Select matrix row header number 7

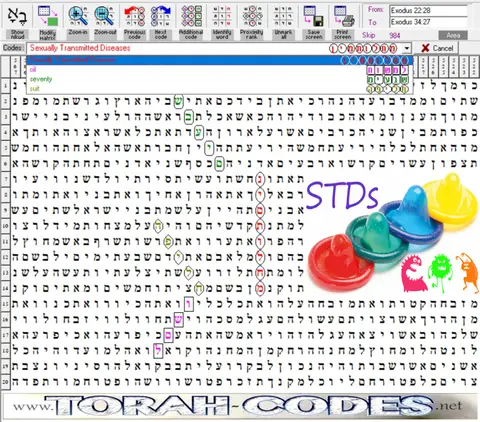point(5,179)
